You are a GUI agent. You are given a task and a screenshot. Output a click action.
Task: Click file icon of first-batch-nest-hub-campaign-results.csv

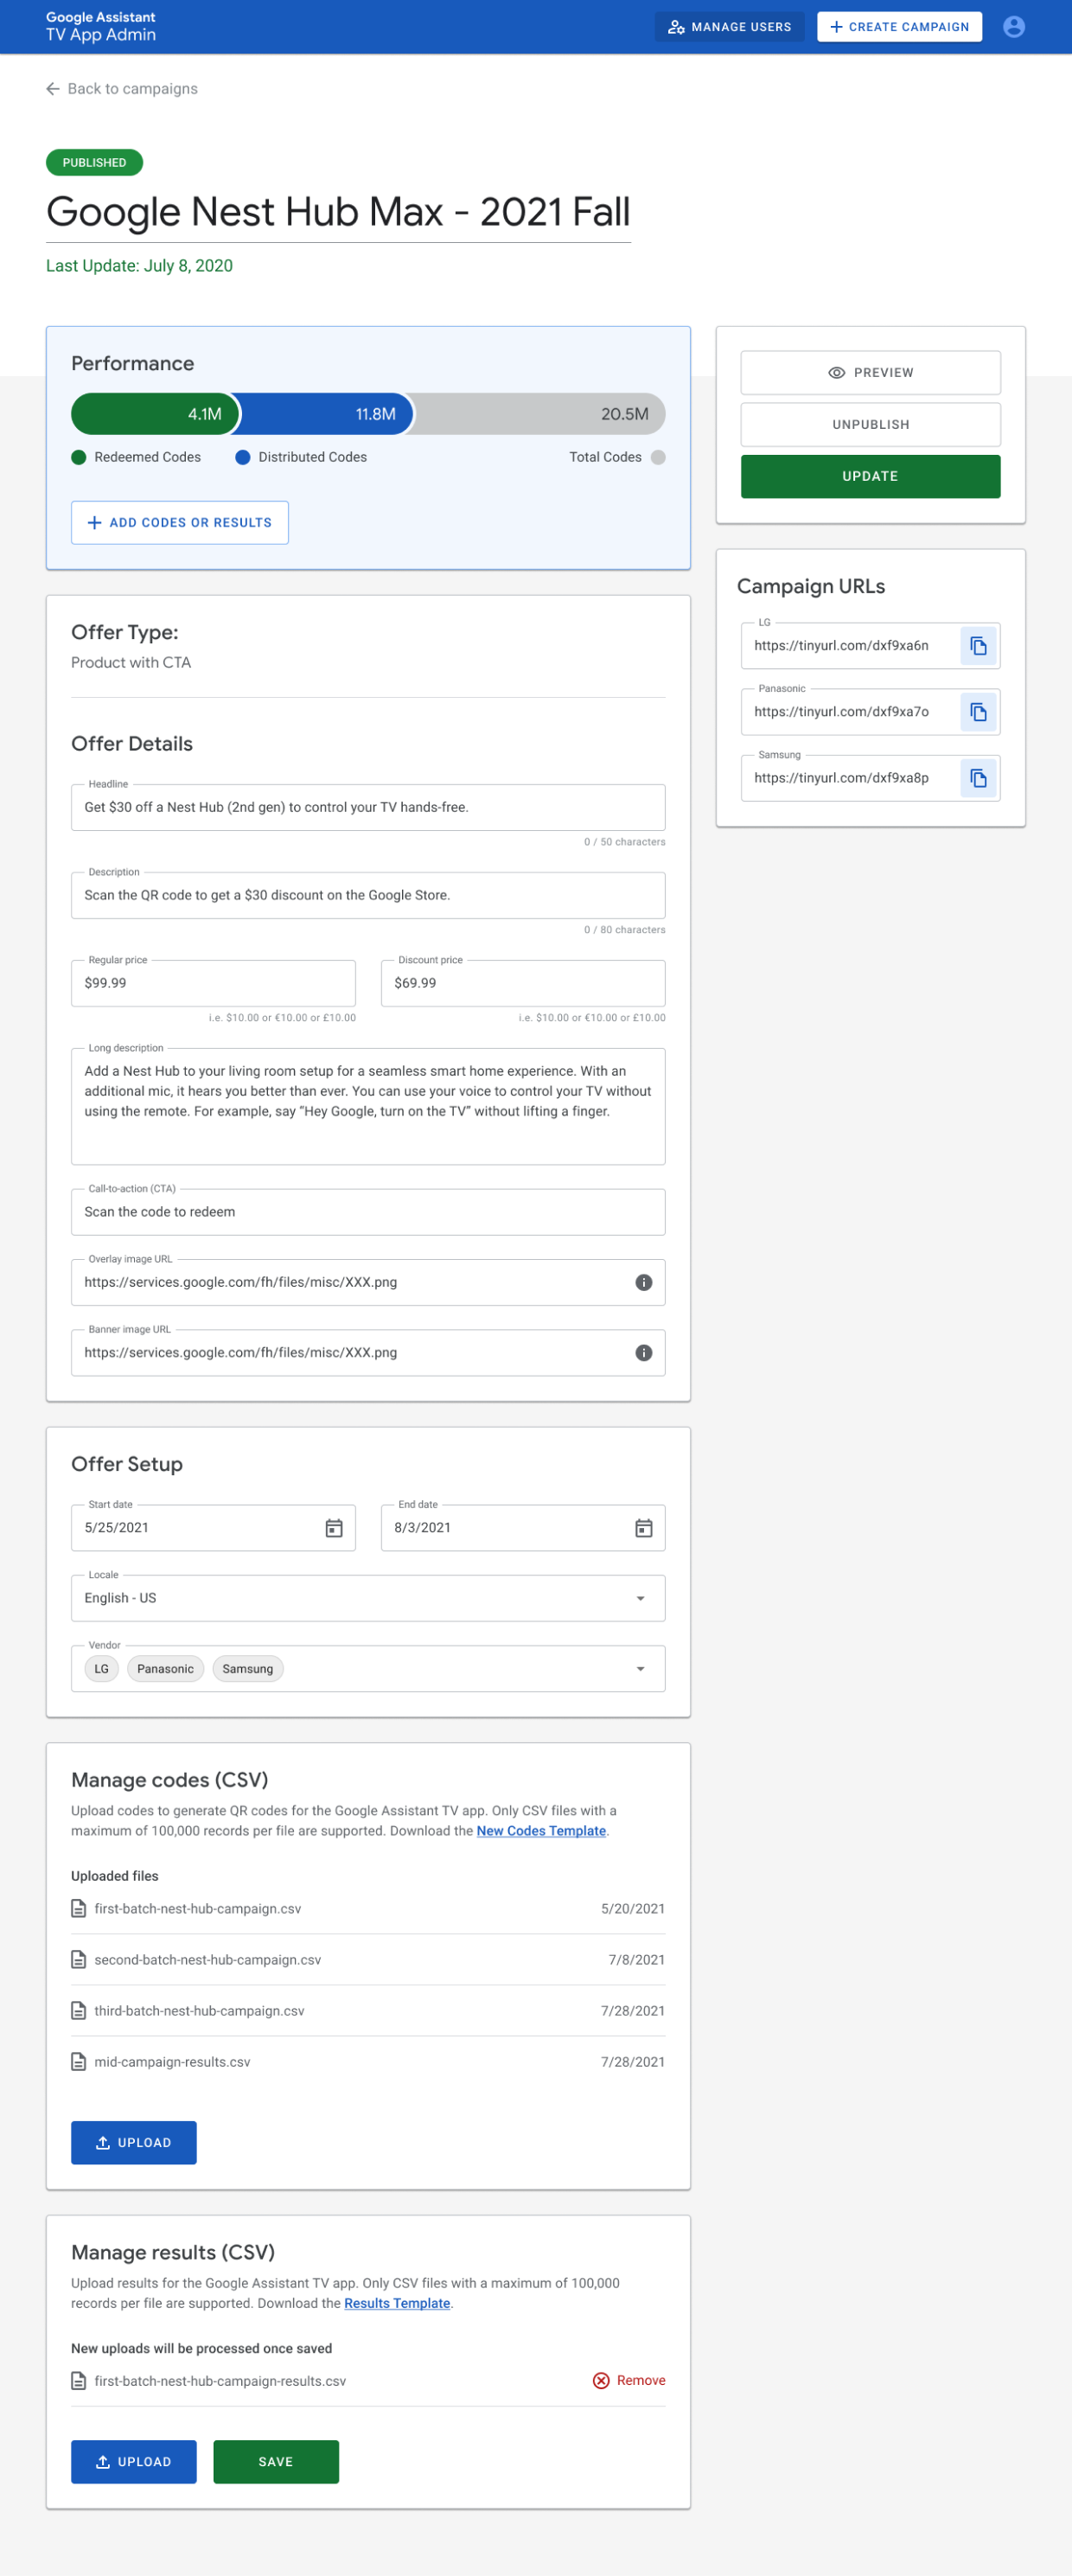pyautogui.click(x=78, y=2381)
